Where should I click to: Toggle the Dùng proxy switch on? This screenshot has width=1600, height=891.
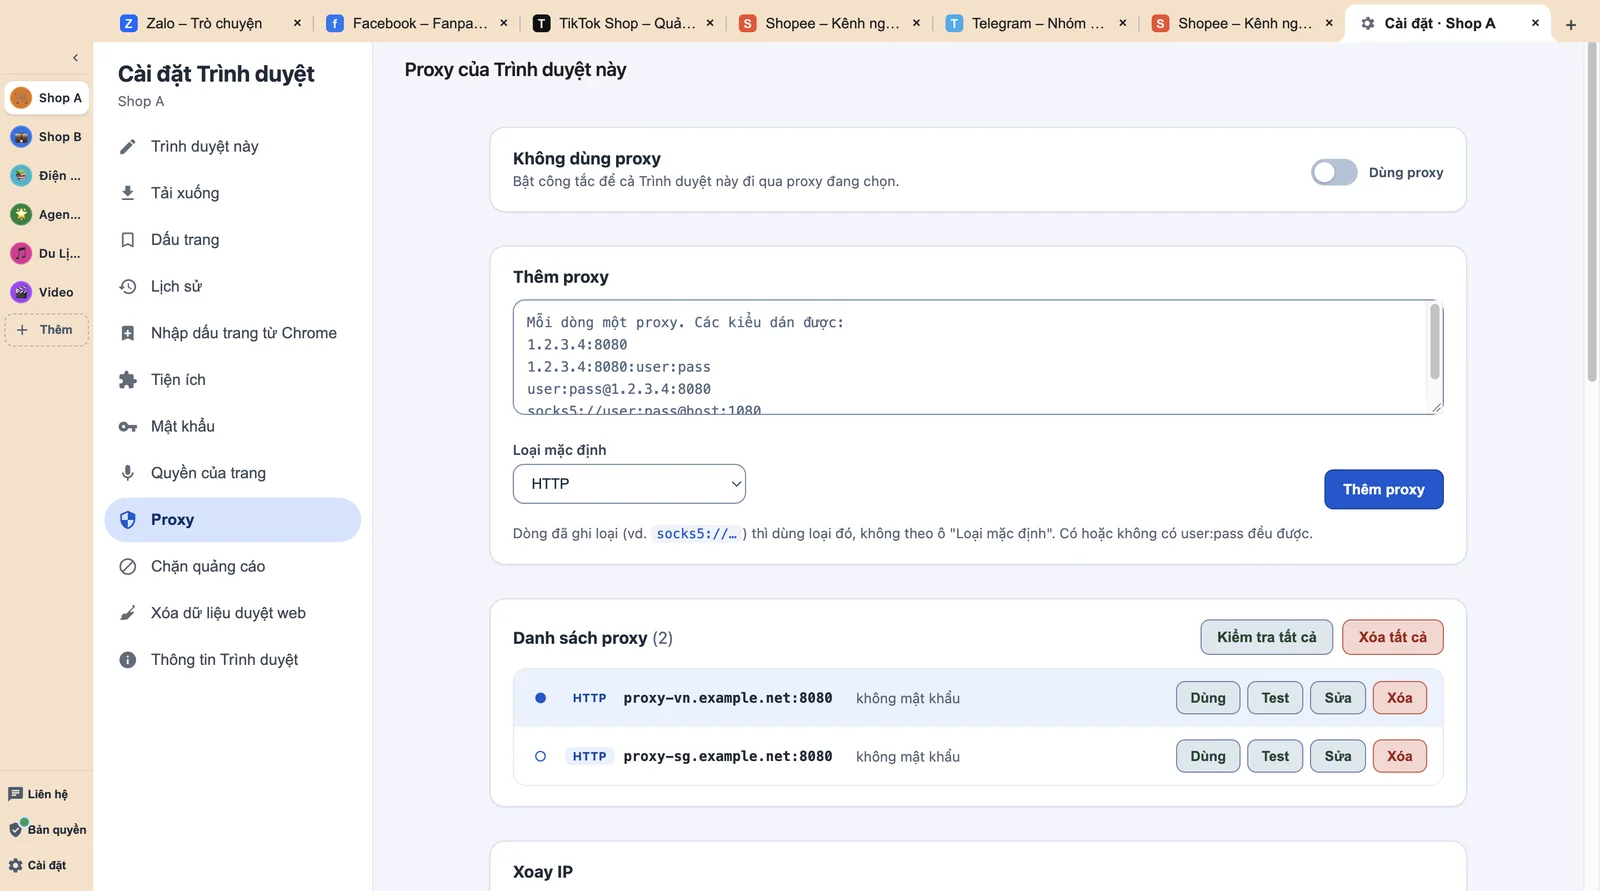[1334, 173]
